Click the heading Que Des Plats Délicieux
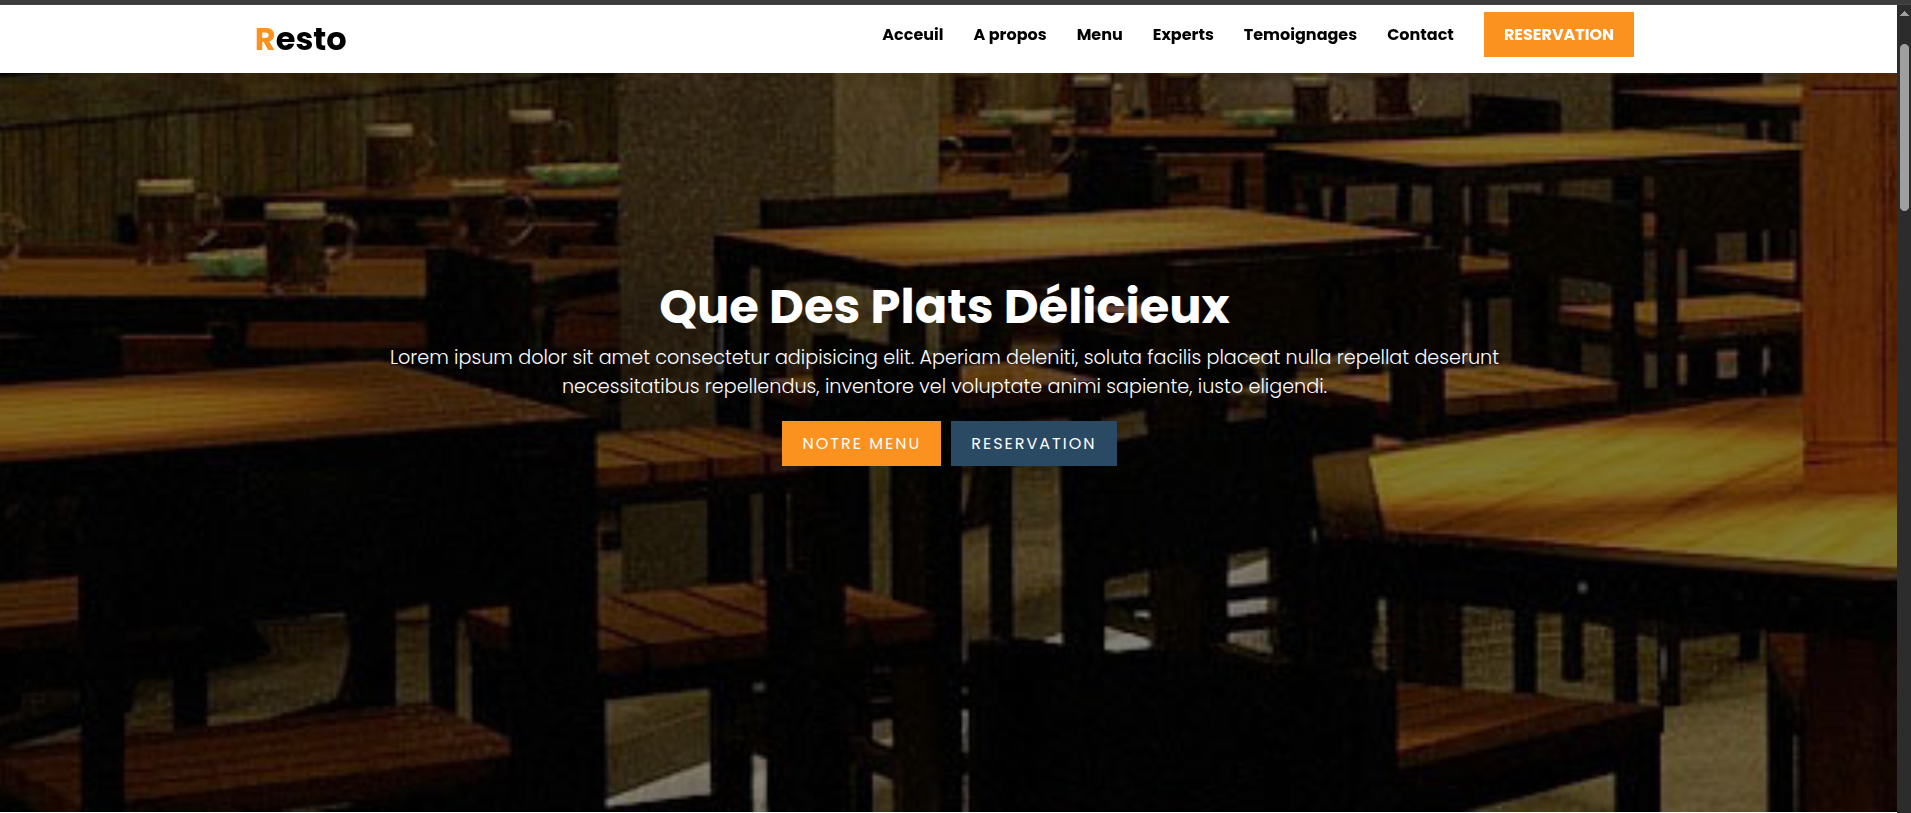Screen dimensions: 1911x813 (x=944, y=306)
